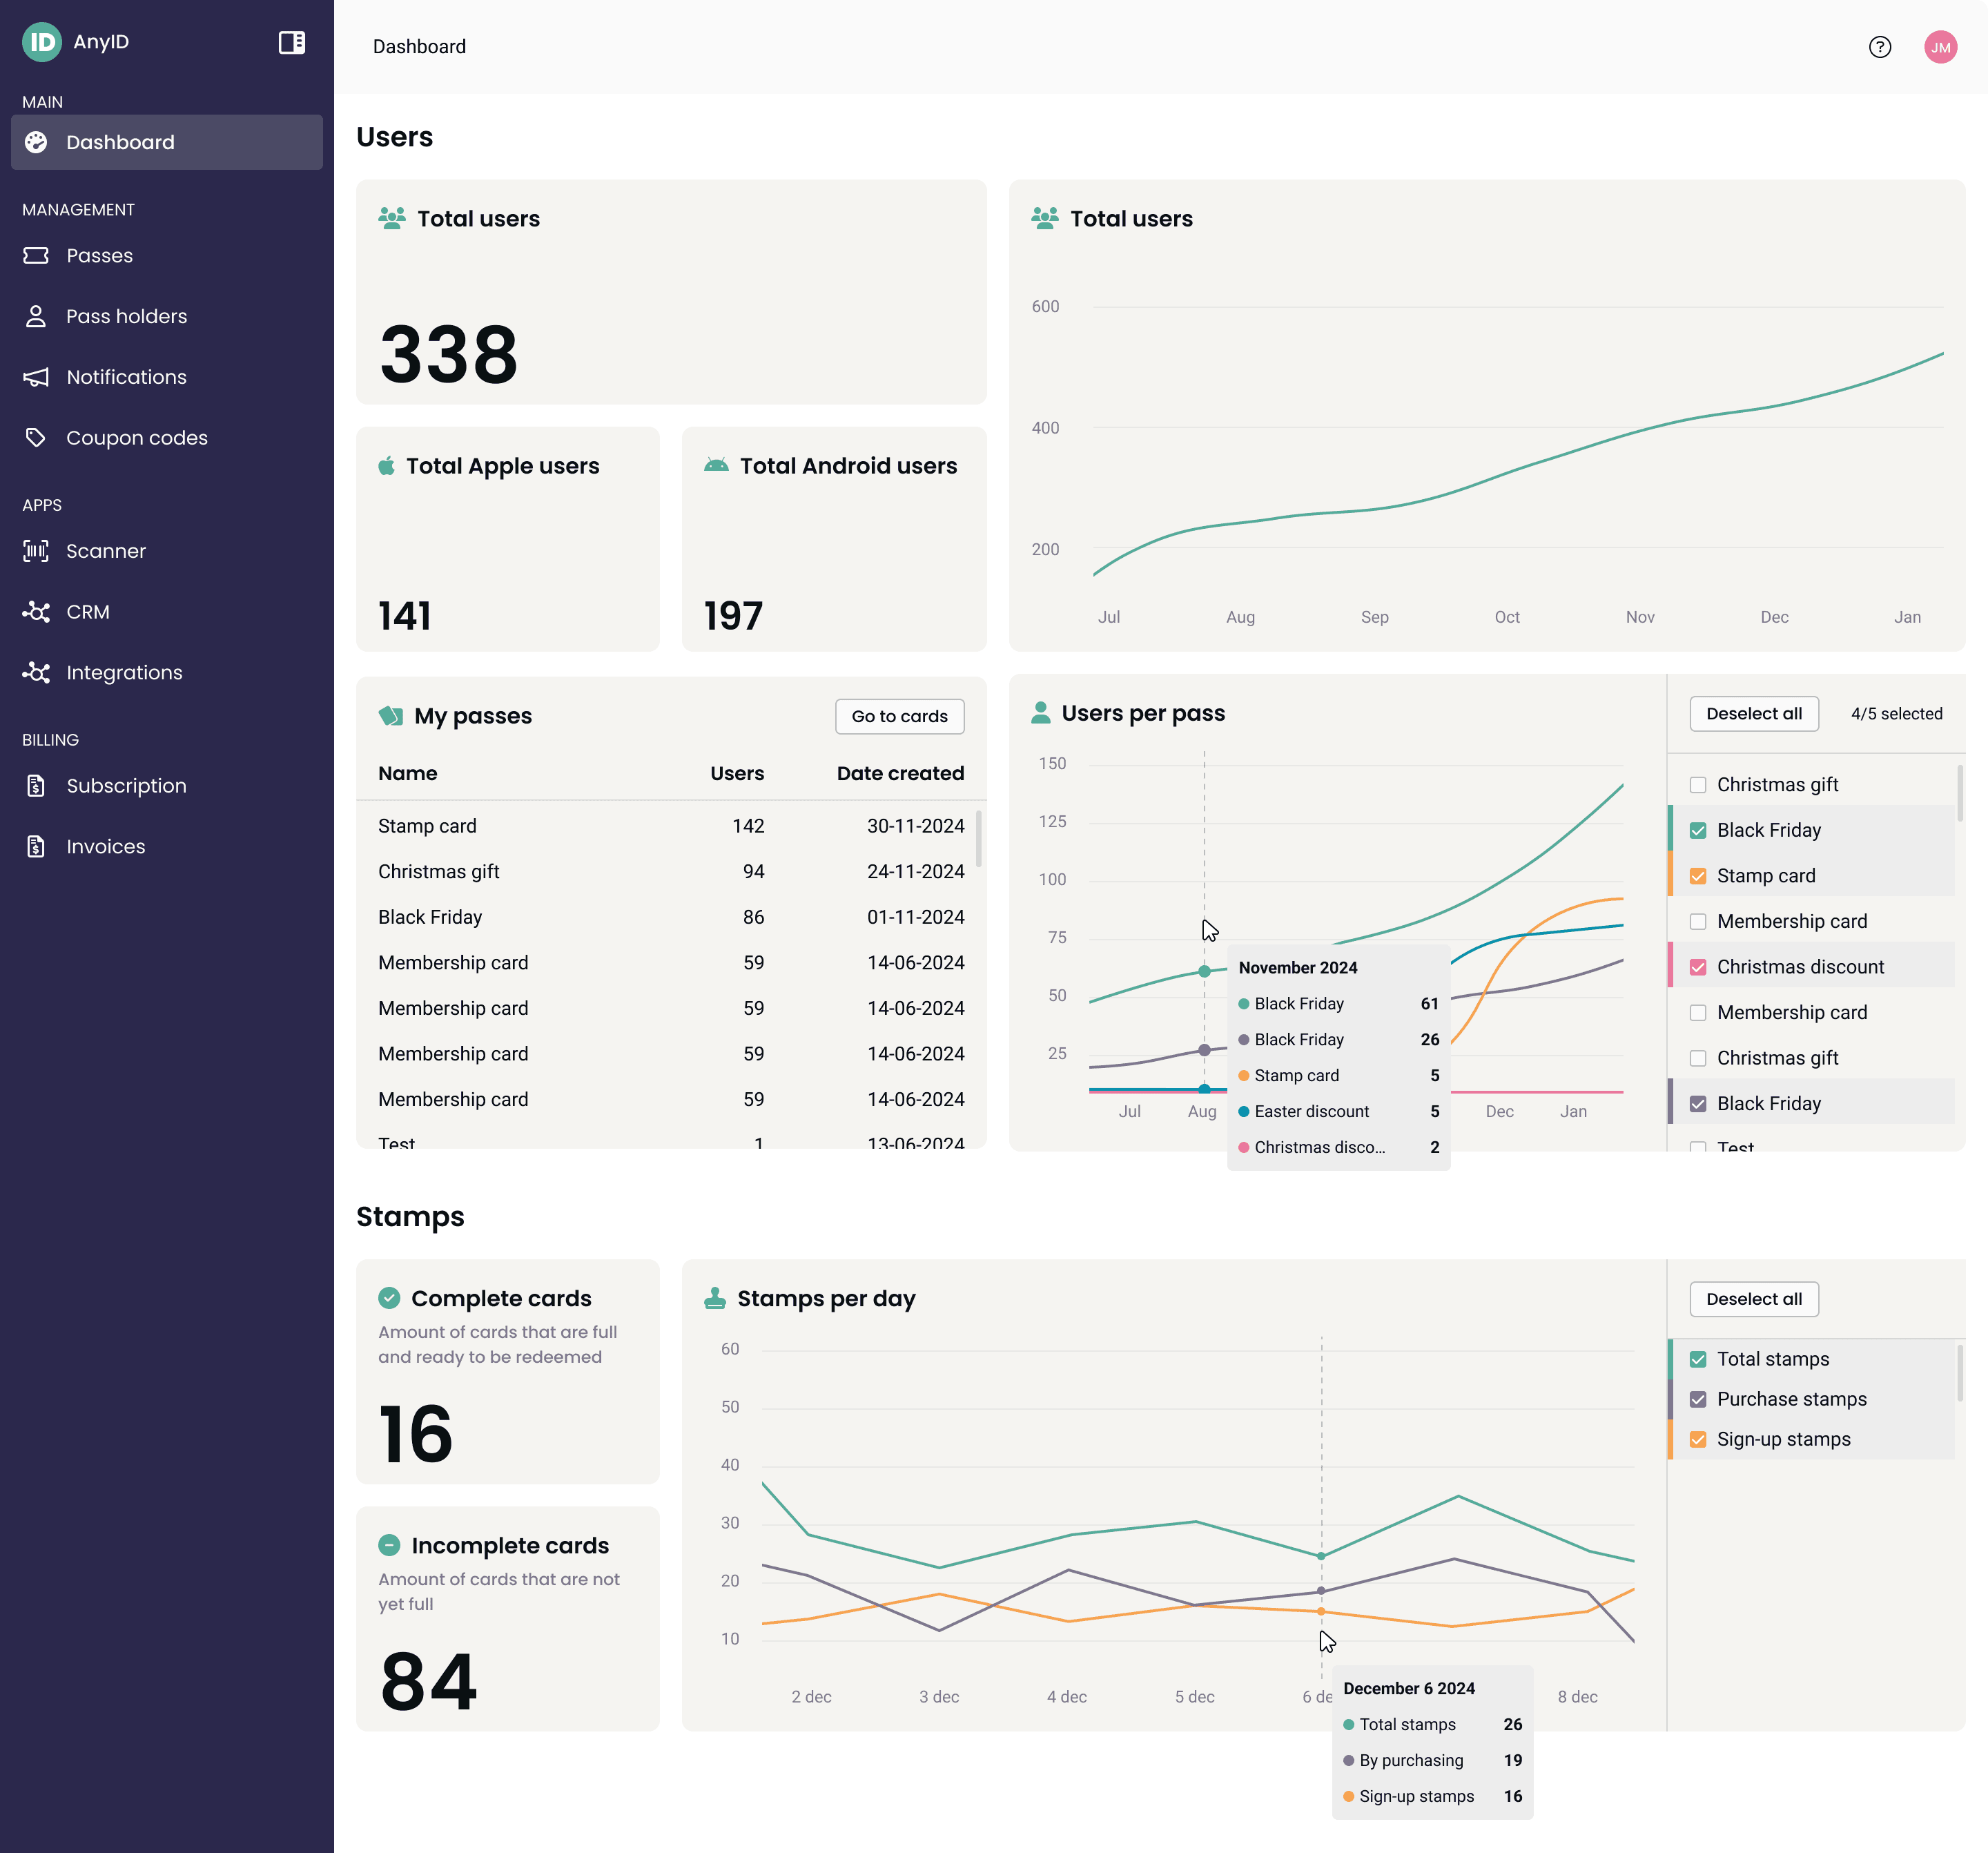Collapse the sidebar panel icon
The height and width of the screenshot is (1853, 1988).
[291, 42]
